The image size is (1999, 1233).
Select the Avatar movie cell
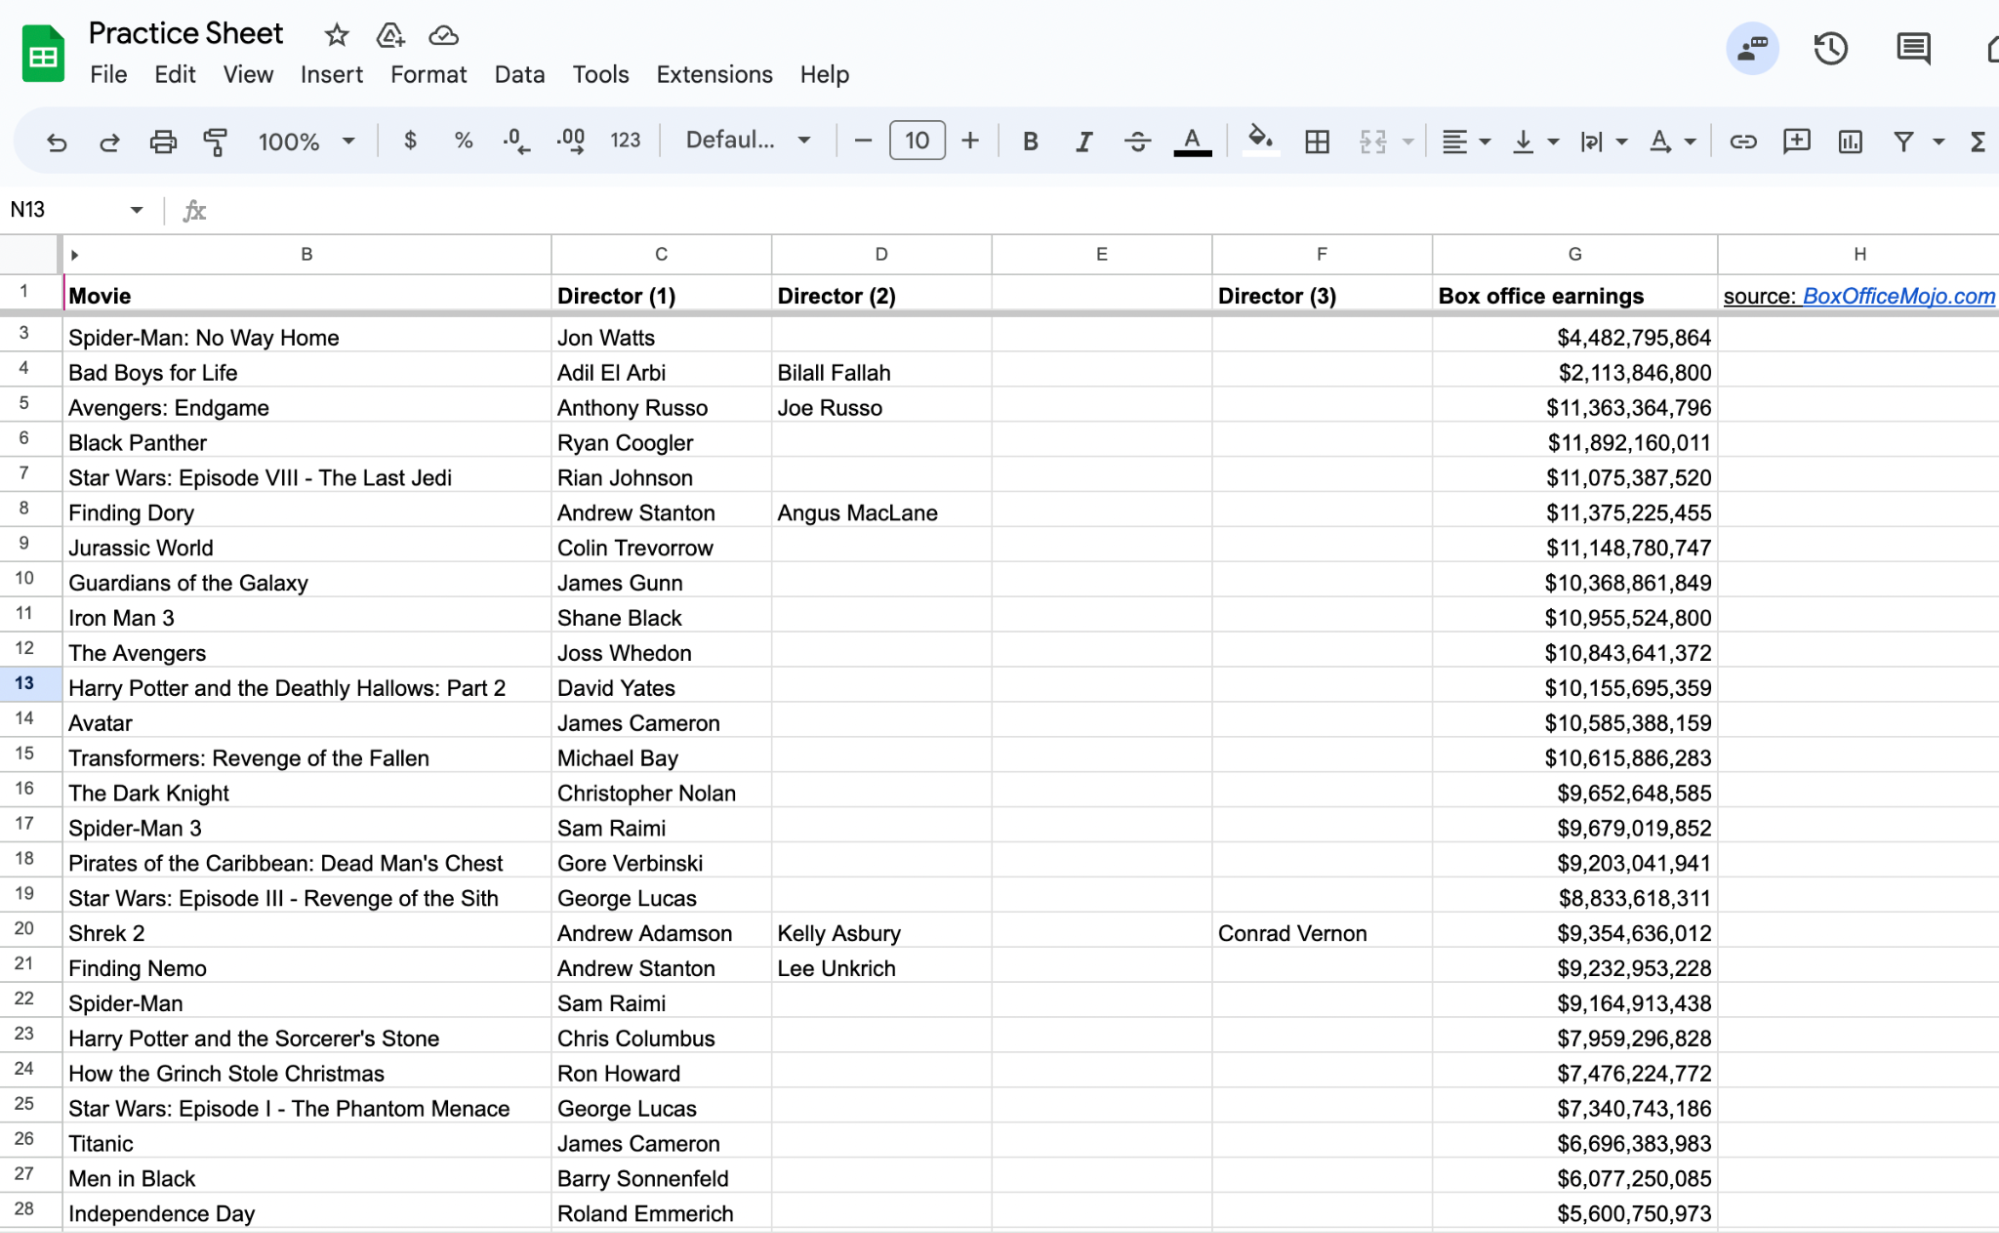(306, 723)
